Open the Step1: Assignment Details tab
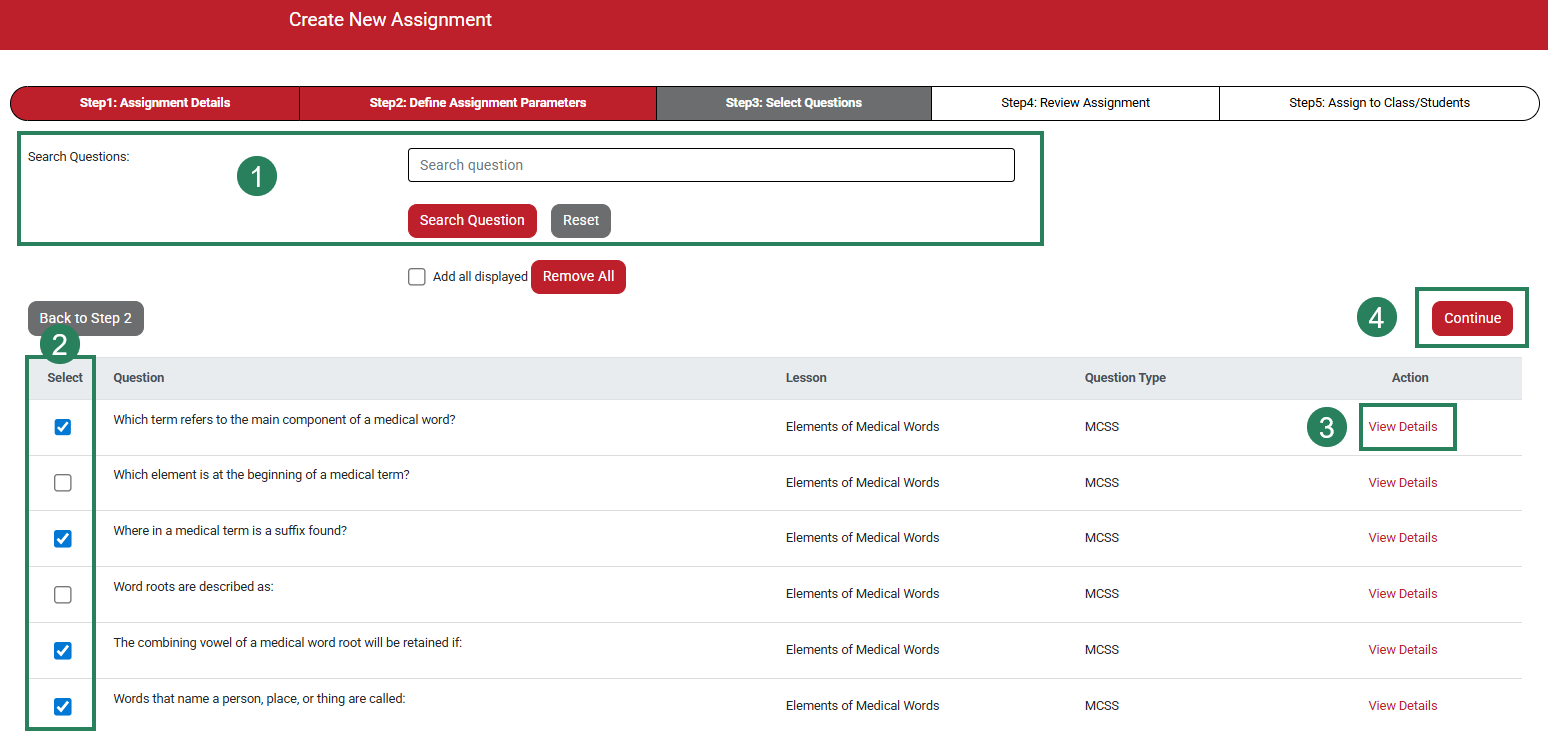The width and height of the screenshot is (1548, 731). [154, 103]
